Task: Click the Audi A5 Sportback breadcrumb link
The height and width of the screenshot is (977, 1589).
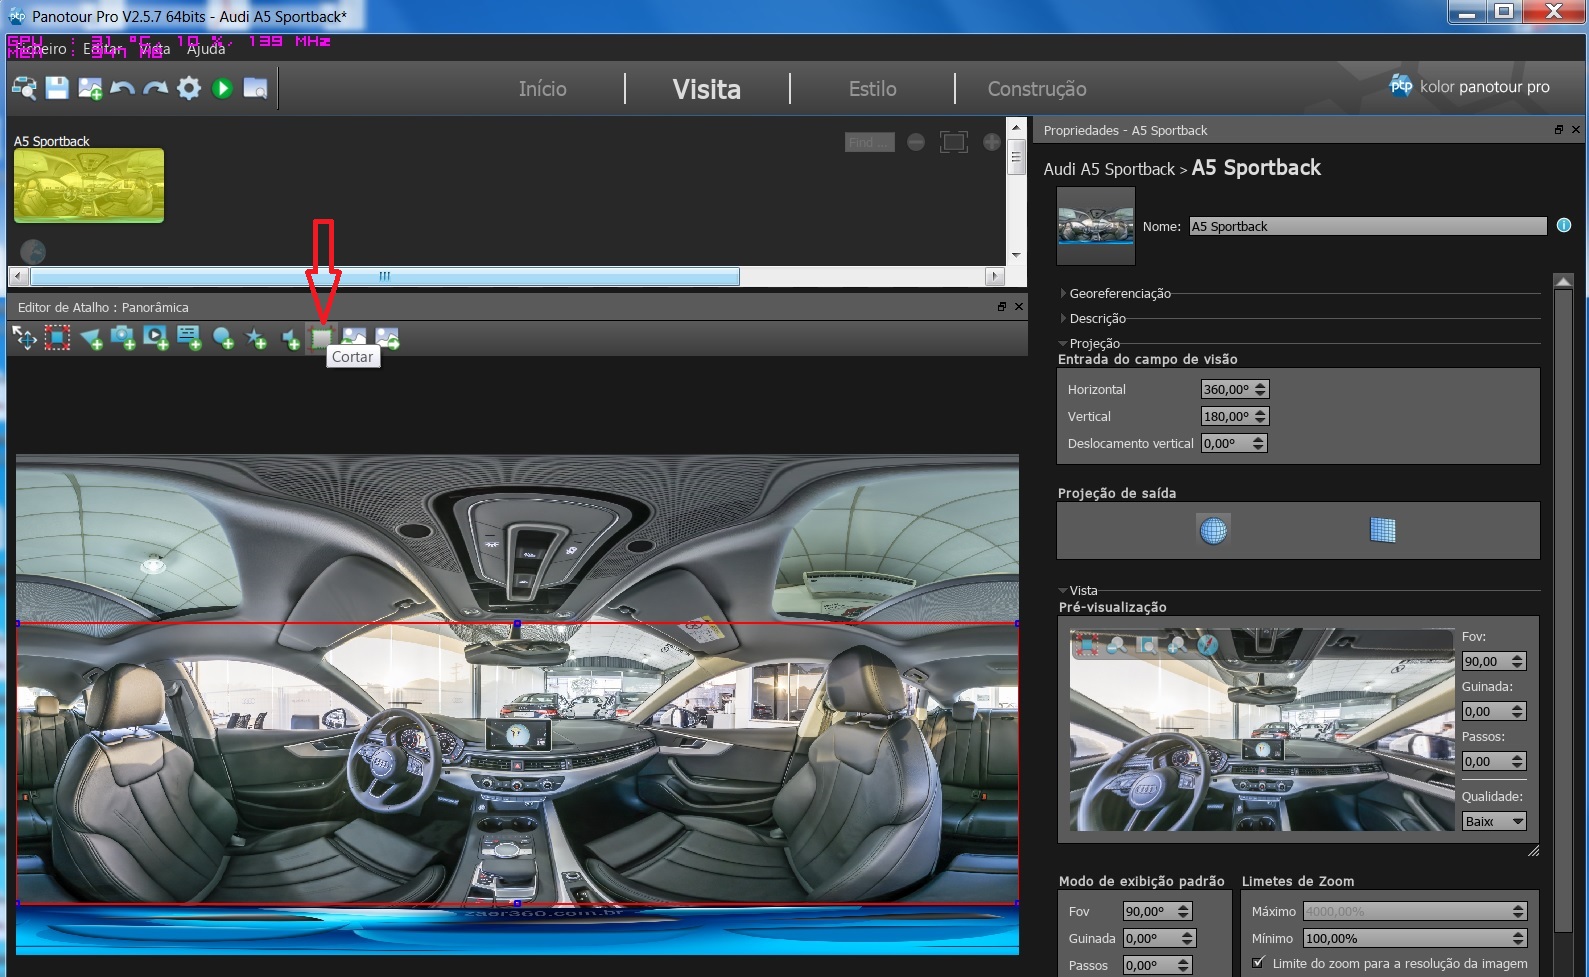Action: point(1109,169)
